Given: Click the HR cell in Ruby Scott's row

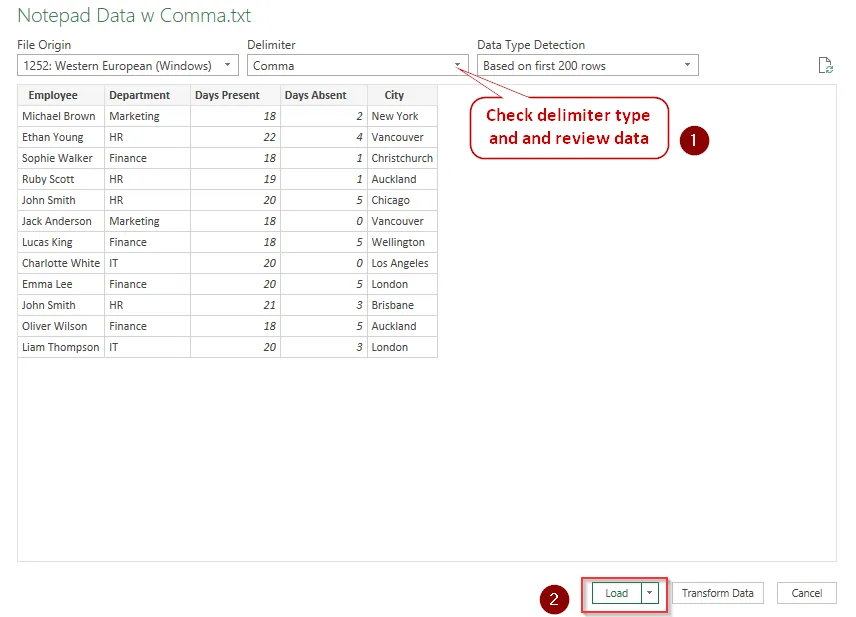Looking at the screenshot, I should point(147,179).
